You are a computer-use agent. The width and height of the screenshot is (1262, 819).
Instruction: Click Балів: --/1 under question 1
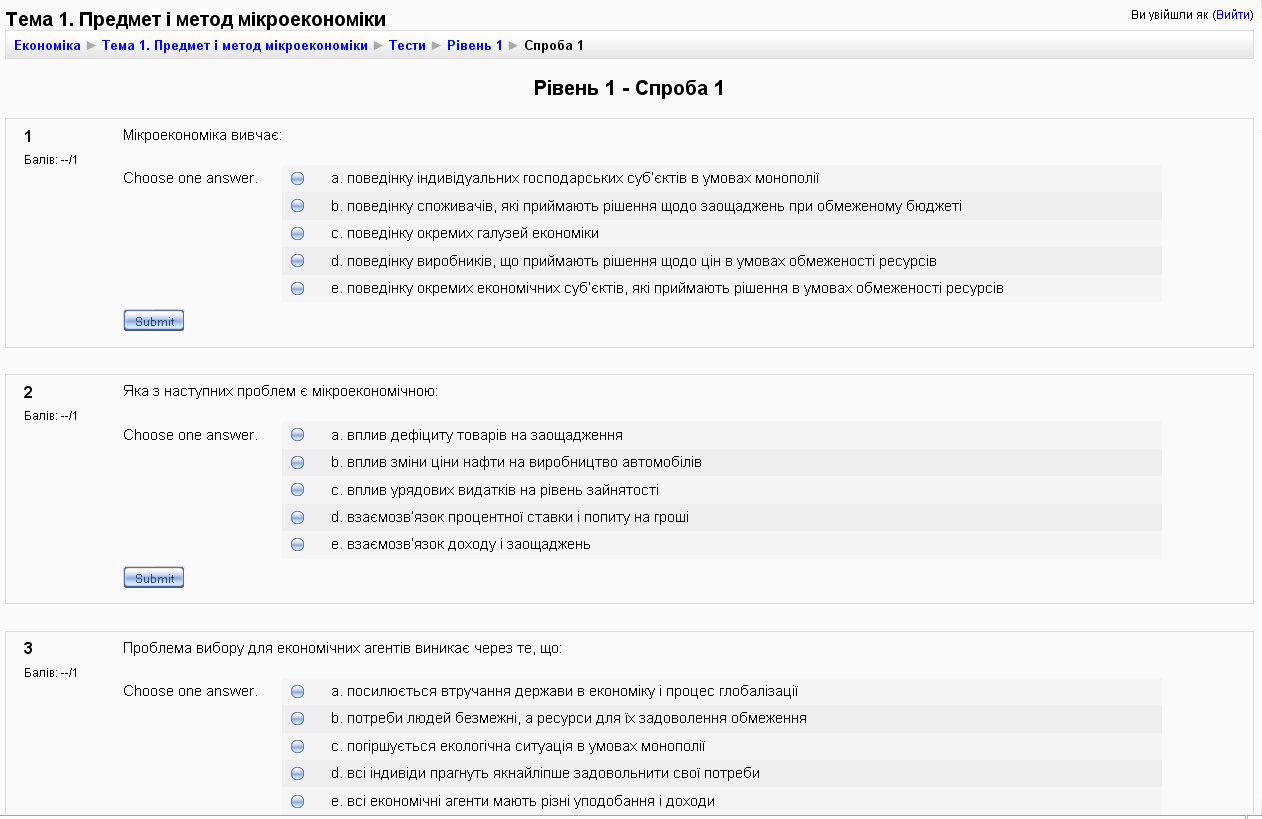click(51, 160)
